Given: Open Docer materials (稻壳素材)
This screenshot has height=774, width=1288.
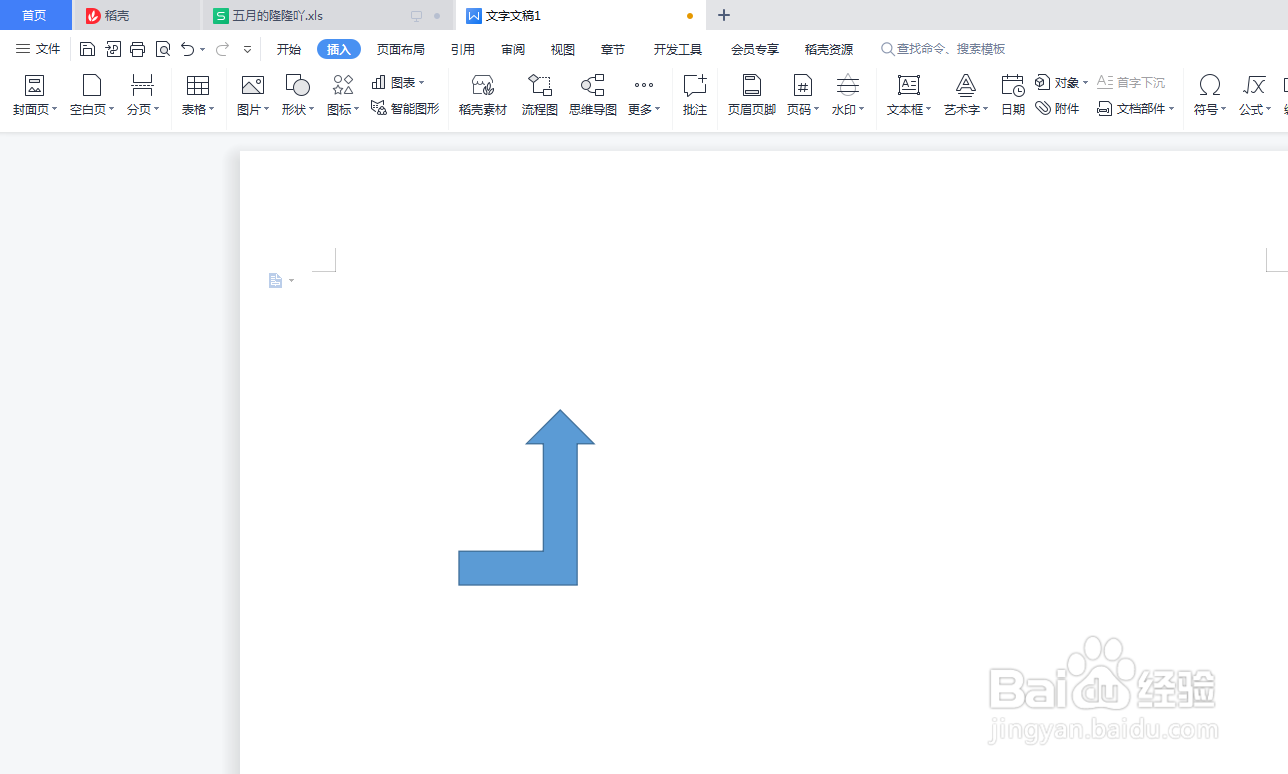Looking at the screenshot, I should pyautogui.click(x=482, y=95).
